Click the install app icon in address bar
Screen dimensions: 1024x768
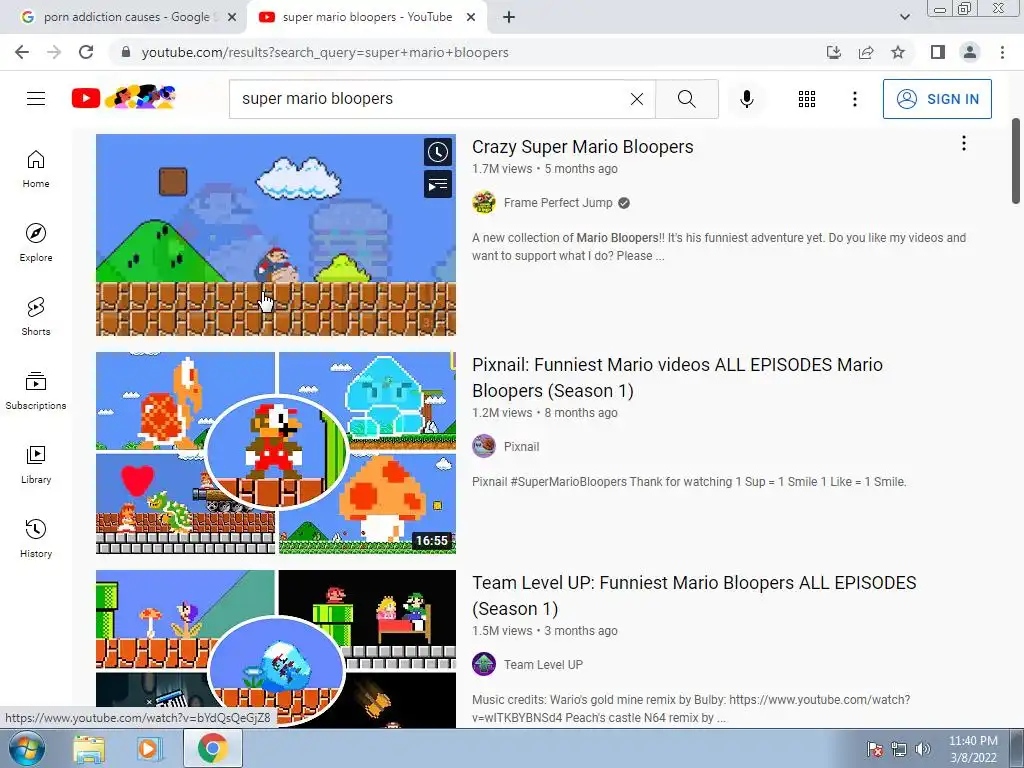(x=833, y=52)
